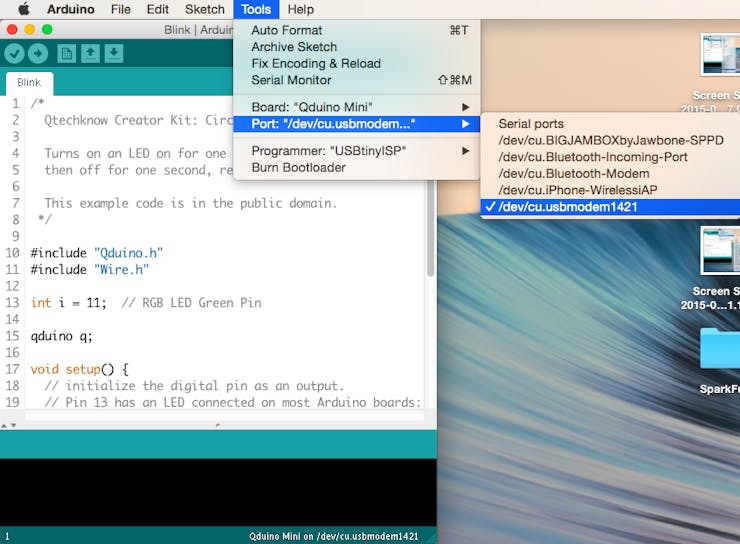Screen dimensions: 740x544
Task: Click the #include "Qduino.h" line
Action: pos(97,253)
